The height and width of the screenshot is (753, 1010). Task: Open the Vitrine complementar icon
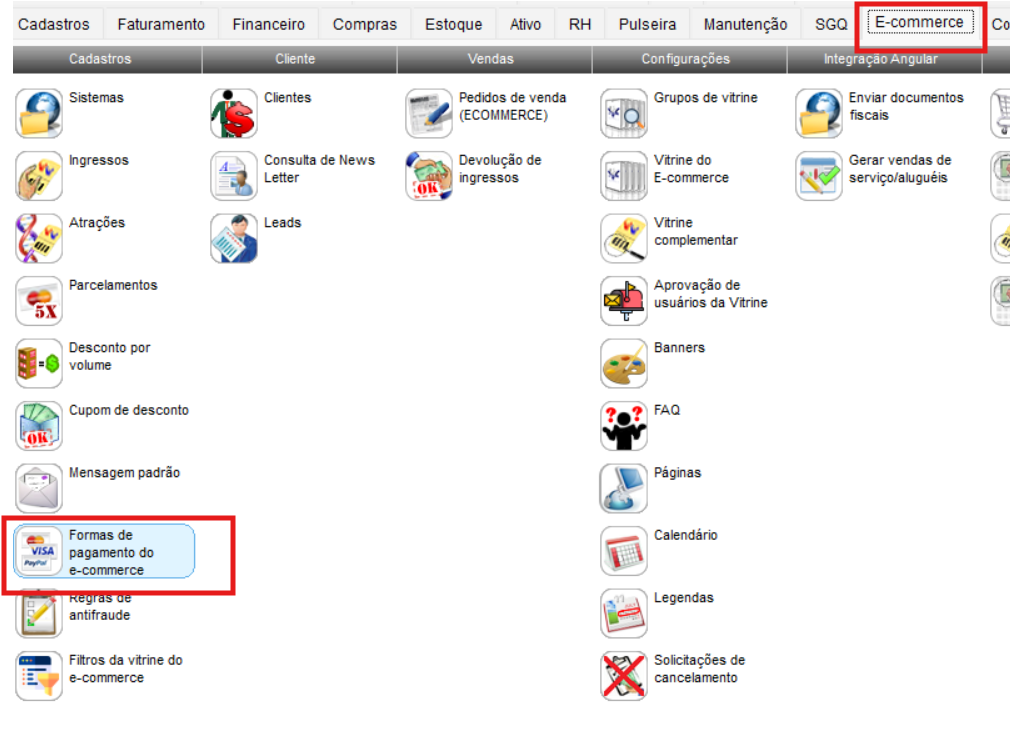tap(624, 238)
